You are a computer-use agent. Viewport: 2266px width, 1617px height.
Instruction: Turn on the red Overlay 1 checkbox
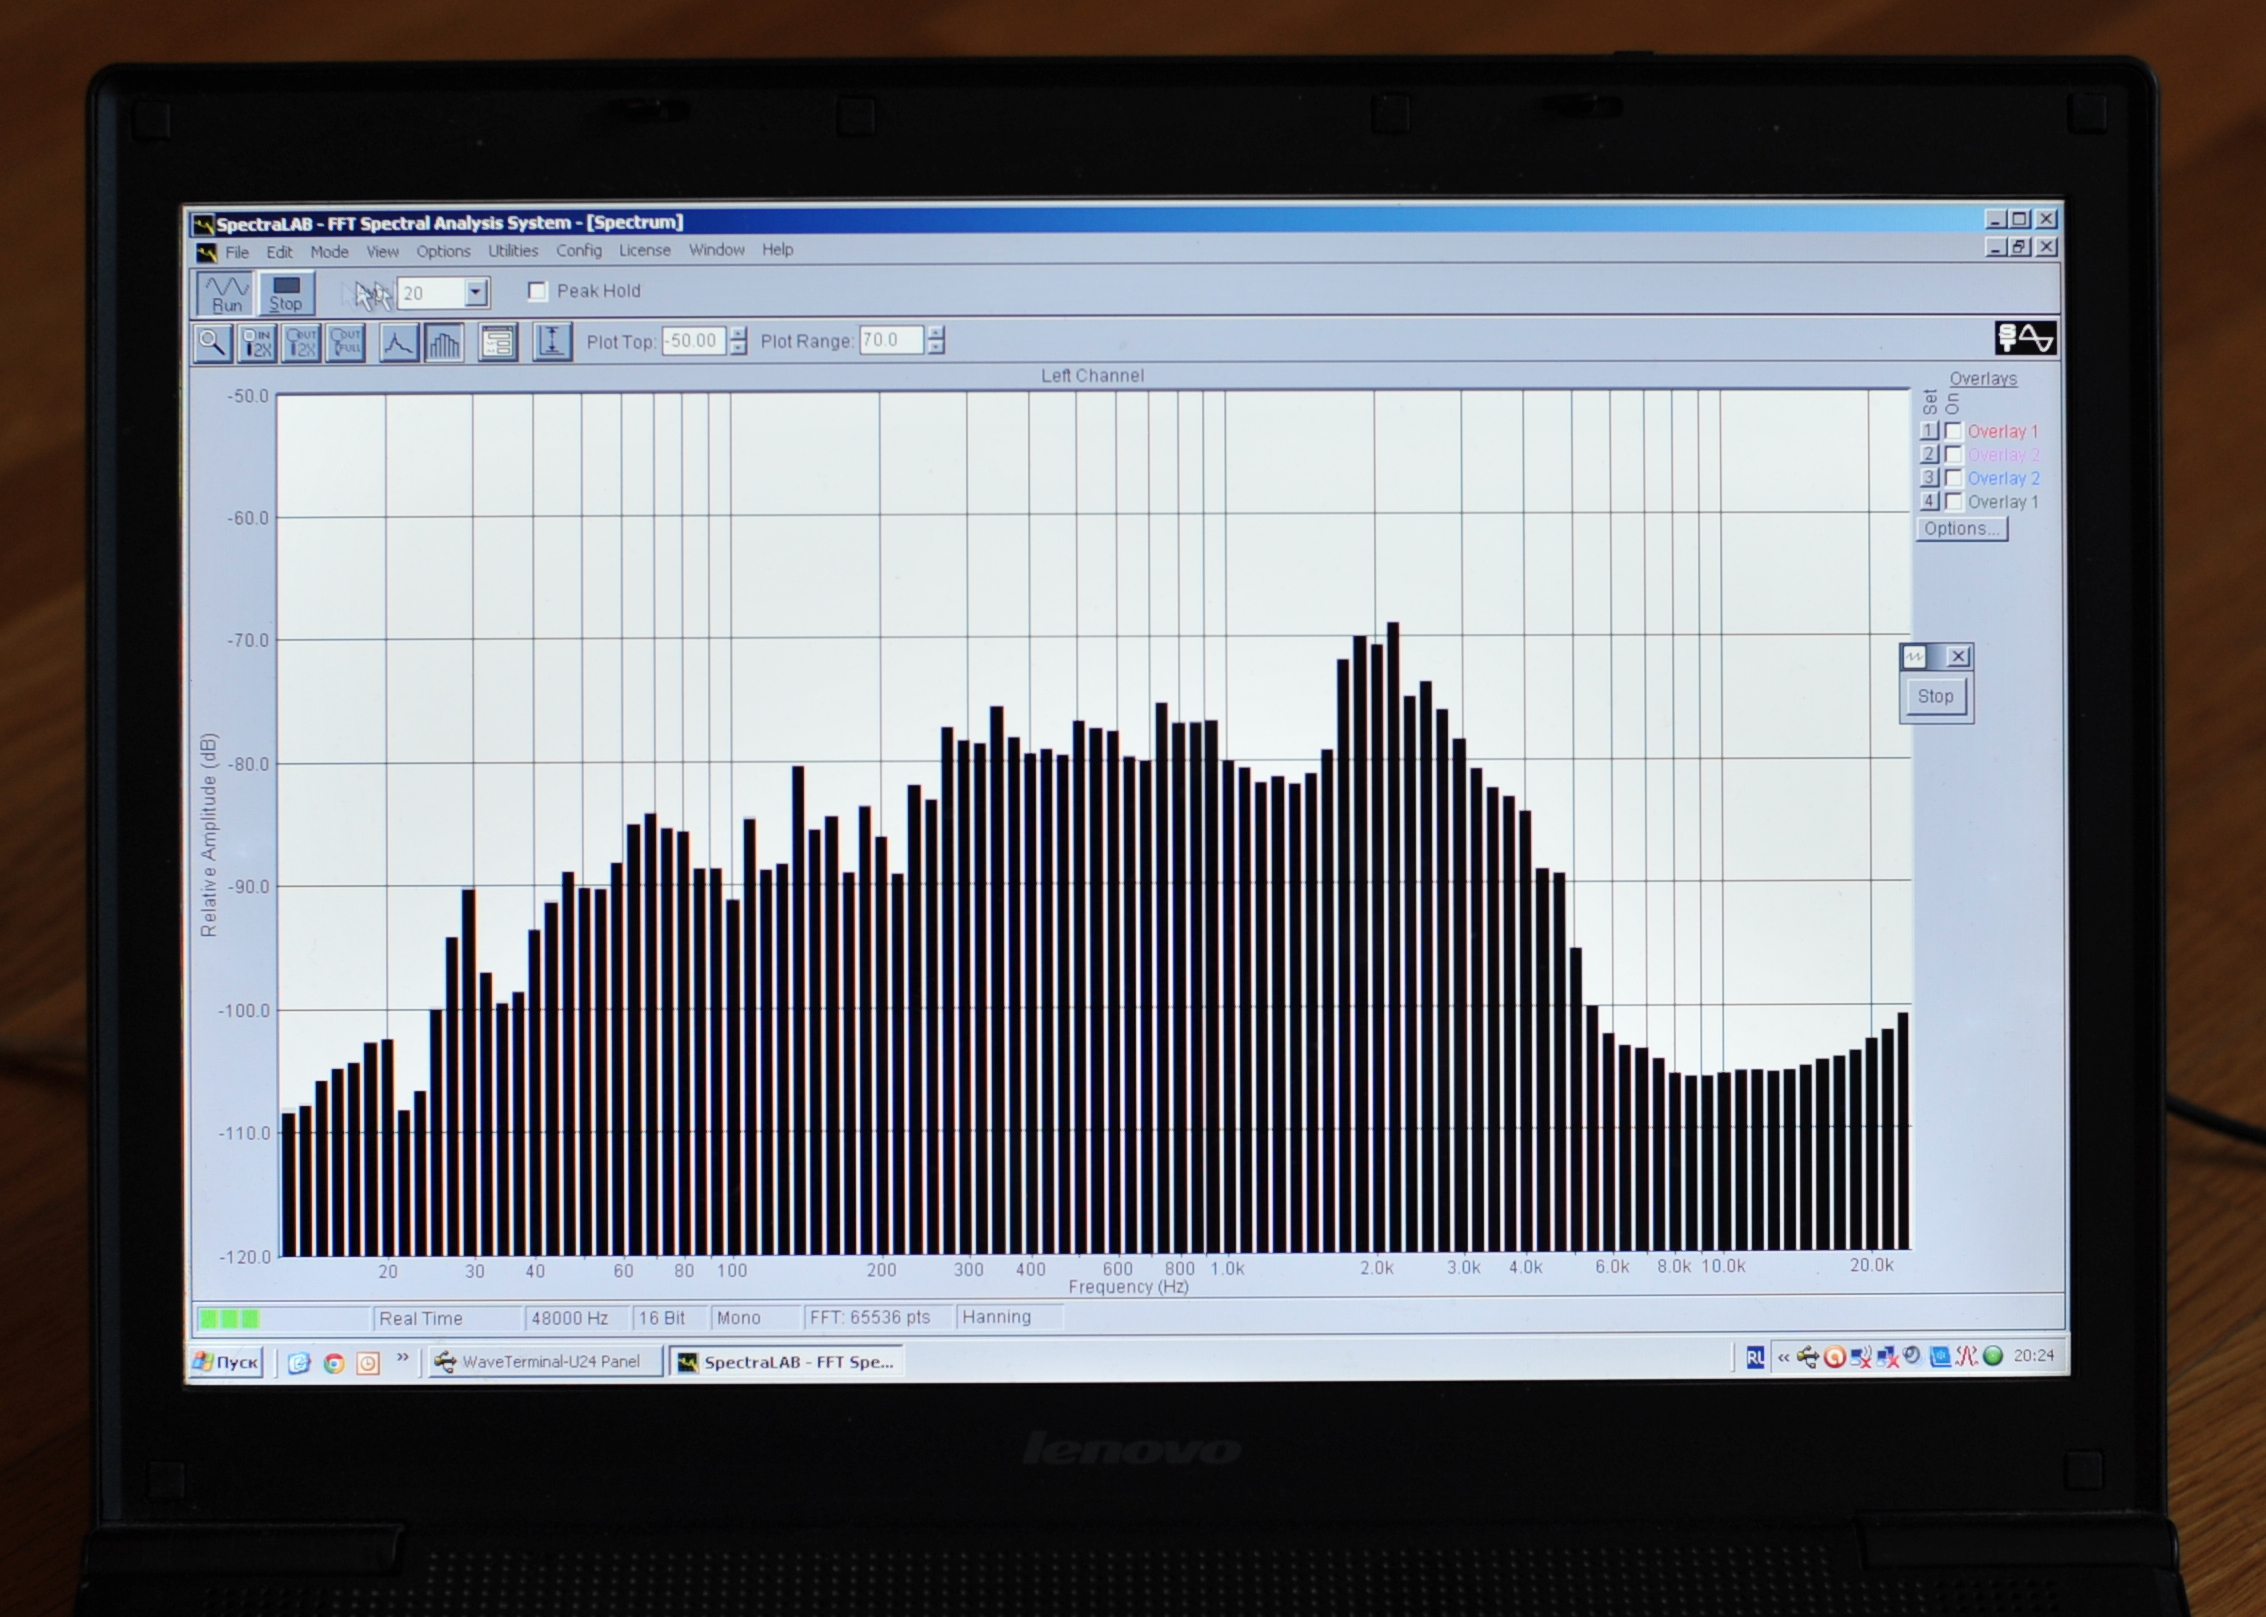pyautogui.click(x=1953, y=431)
